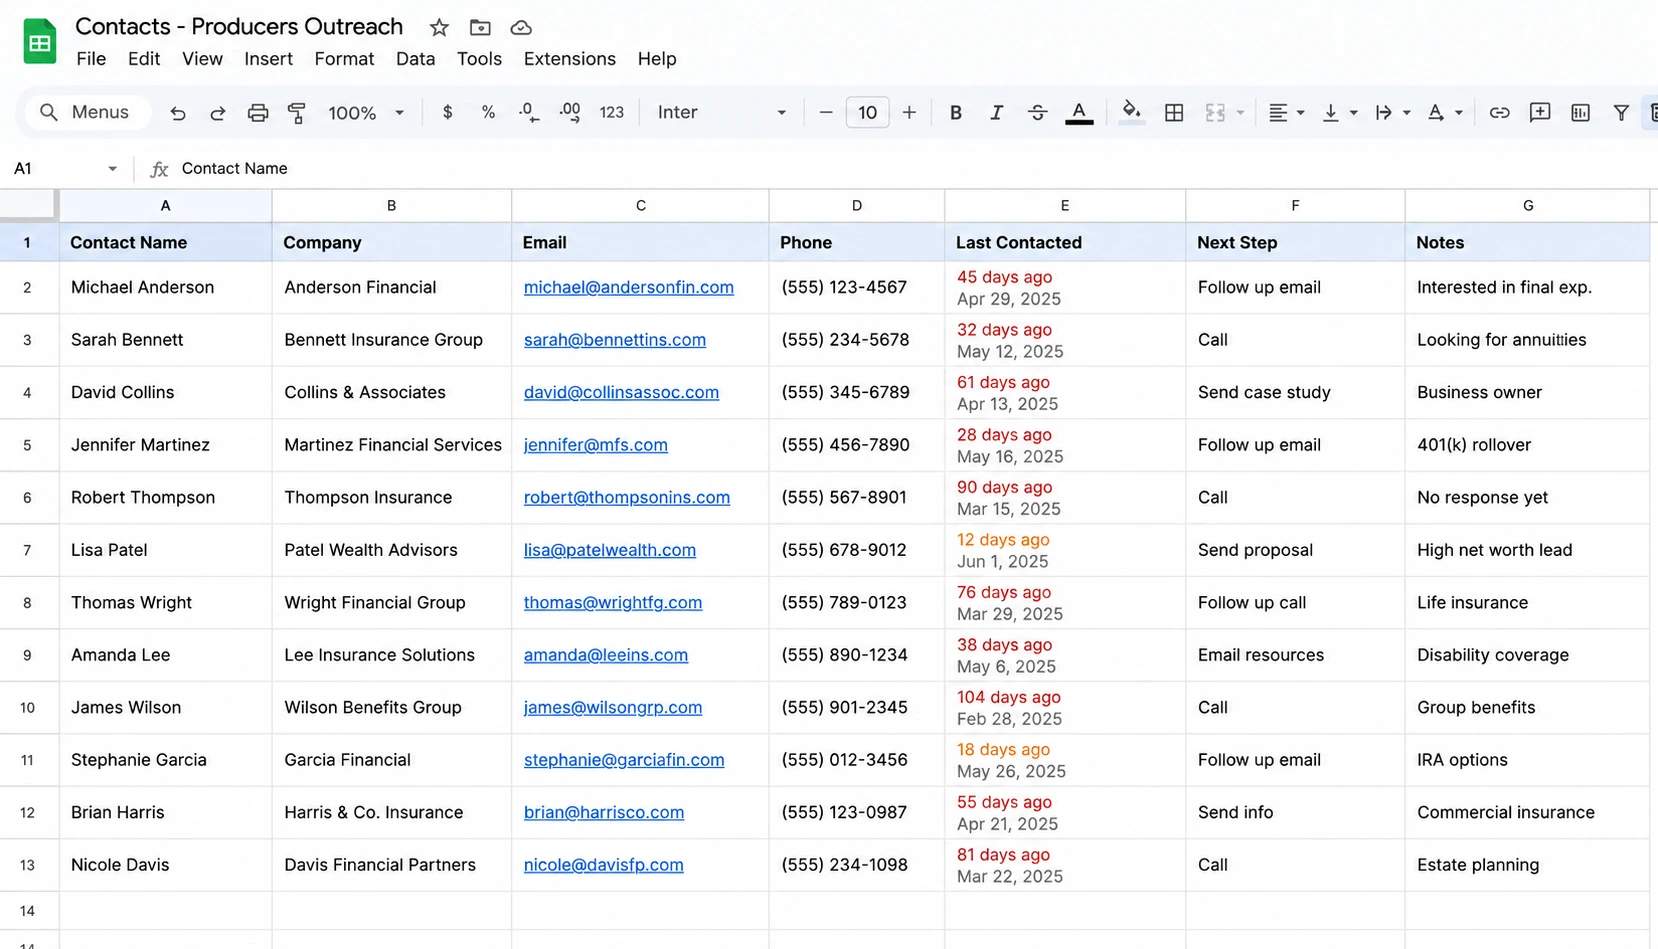The image size is (1658, 949).
Task: Select the cell reading Send case study
Action: [1295, 393]
